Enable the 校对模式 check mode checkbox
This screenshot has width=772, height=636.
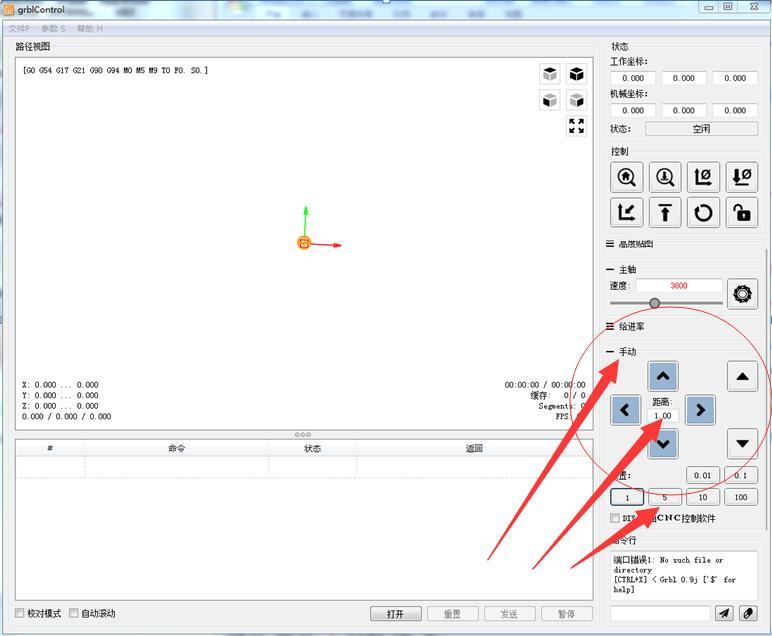20,613
